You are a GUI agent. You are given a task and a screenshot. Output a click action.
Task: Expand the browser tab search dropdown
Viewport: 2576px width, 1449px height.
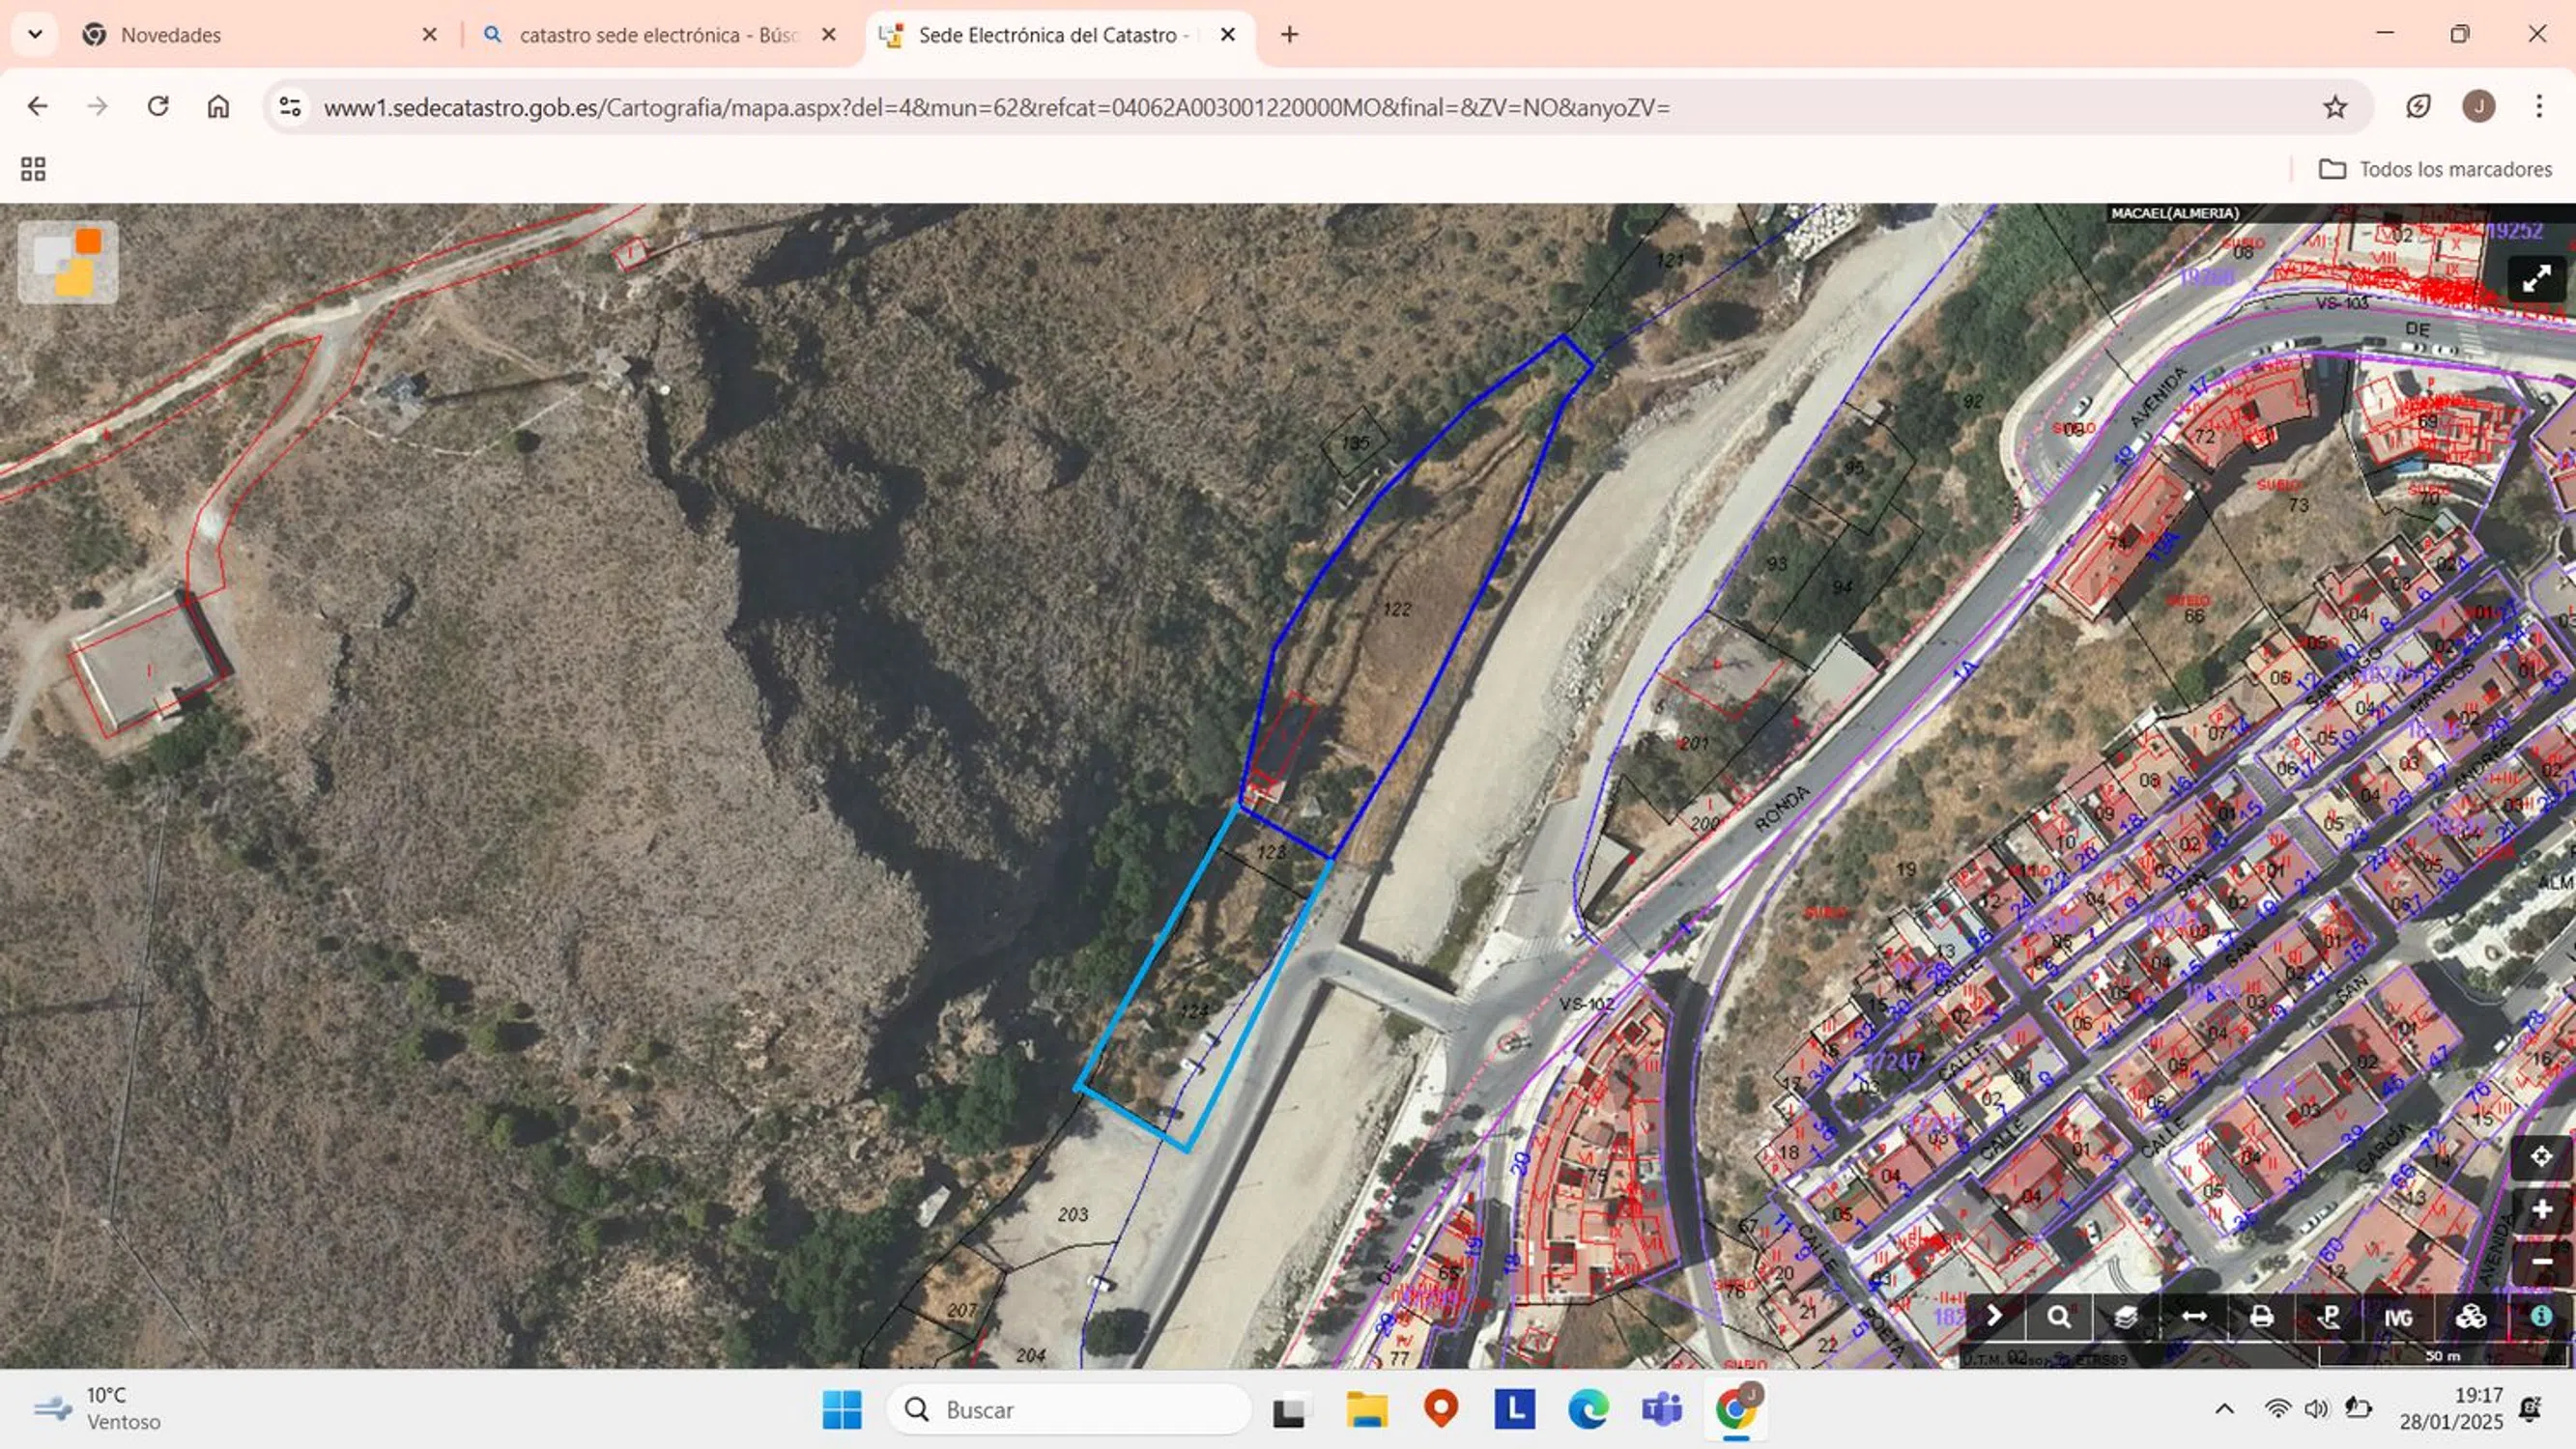[35, 34]
